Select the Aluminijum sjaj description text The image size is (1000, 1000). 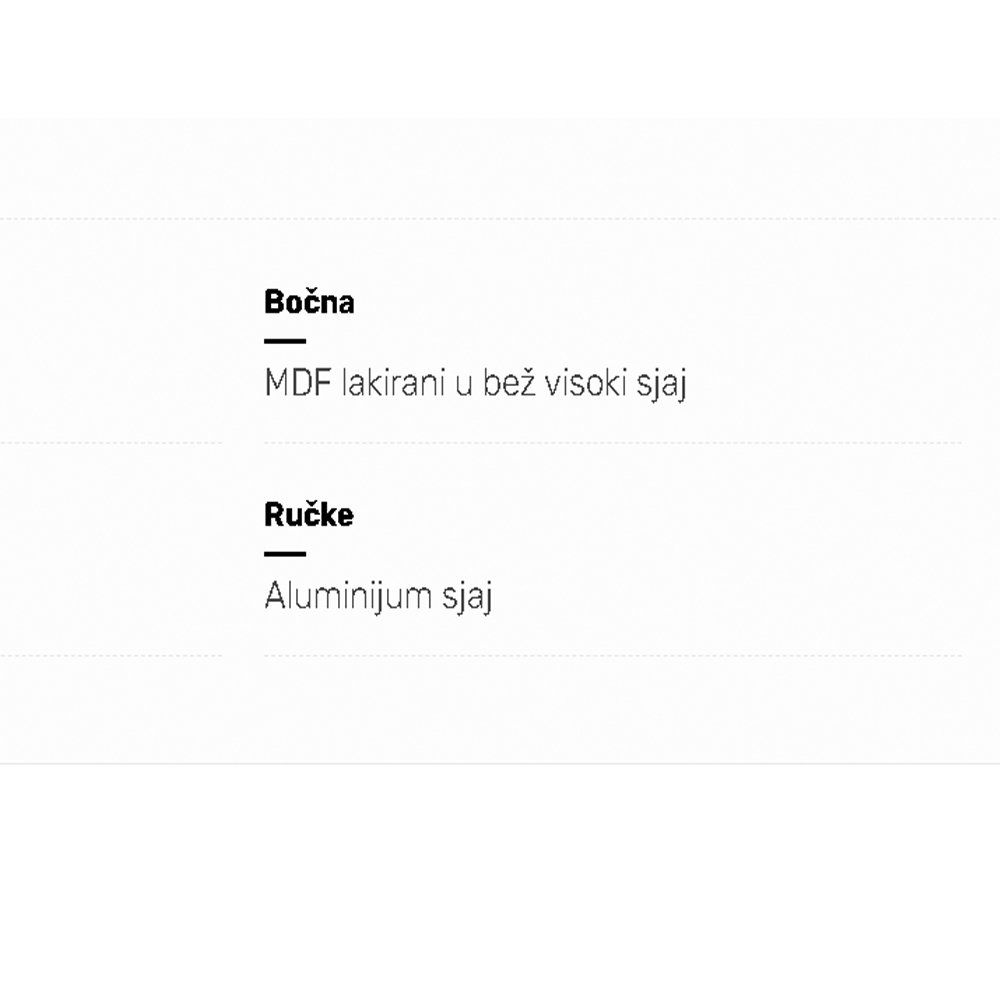[378, 597]
